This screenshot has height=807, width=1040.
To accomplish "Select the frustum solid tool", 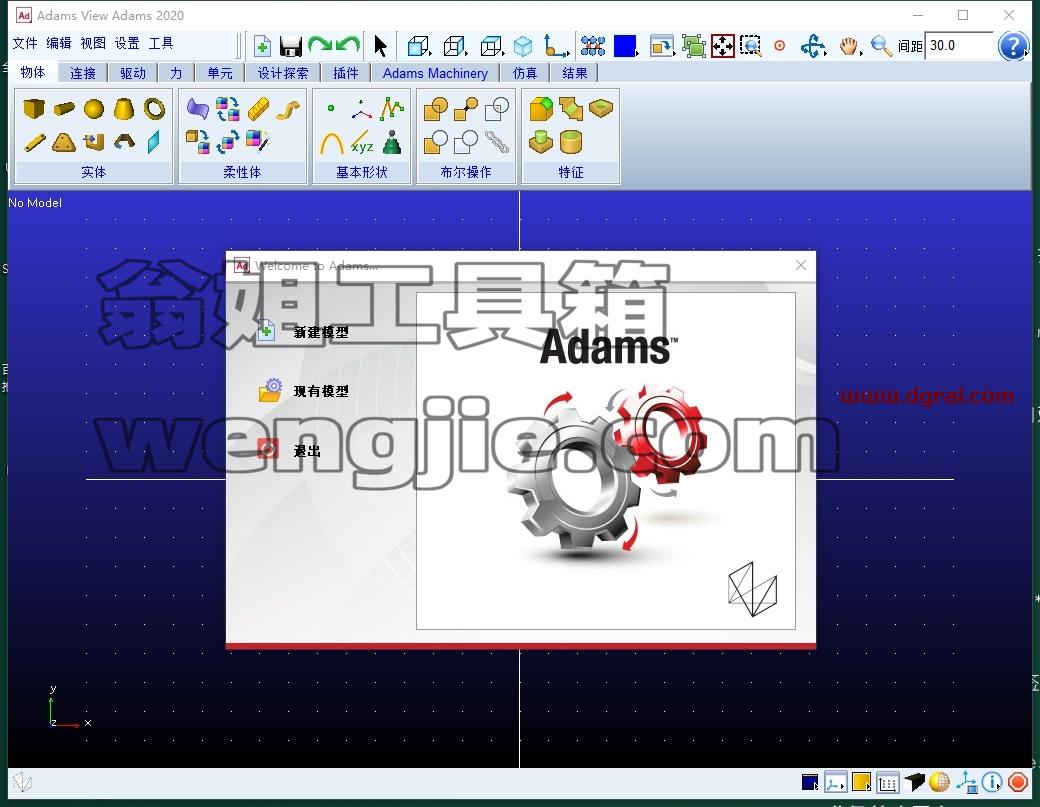I will (x=124, y=108).
